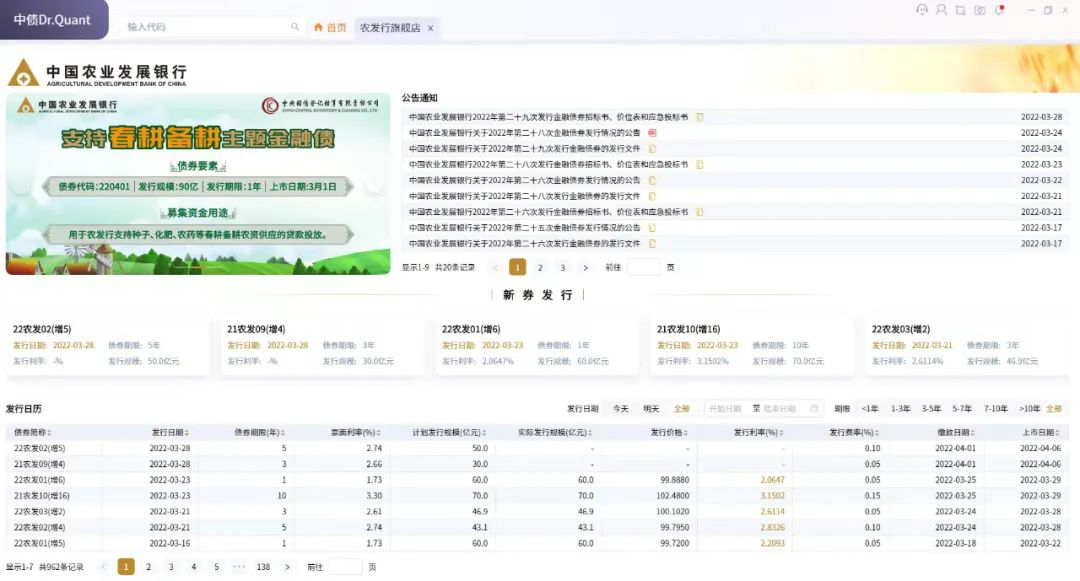Click 中国农业发展银行 logo at top
The height and width of the screenshot is (581, 1080).
coord(97,73)
